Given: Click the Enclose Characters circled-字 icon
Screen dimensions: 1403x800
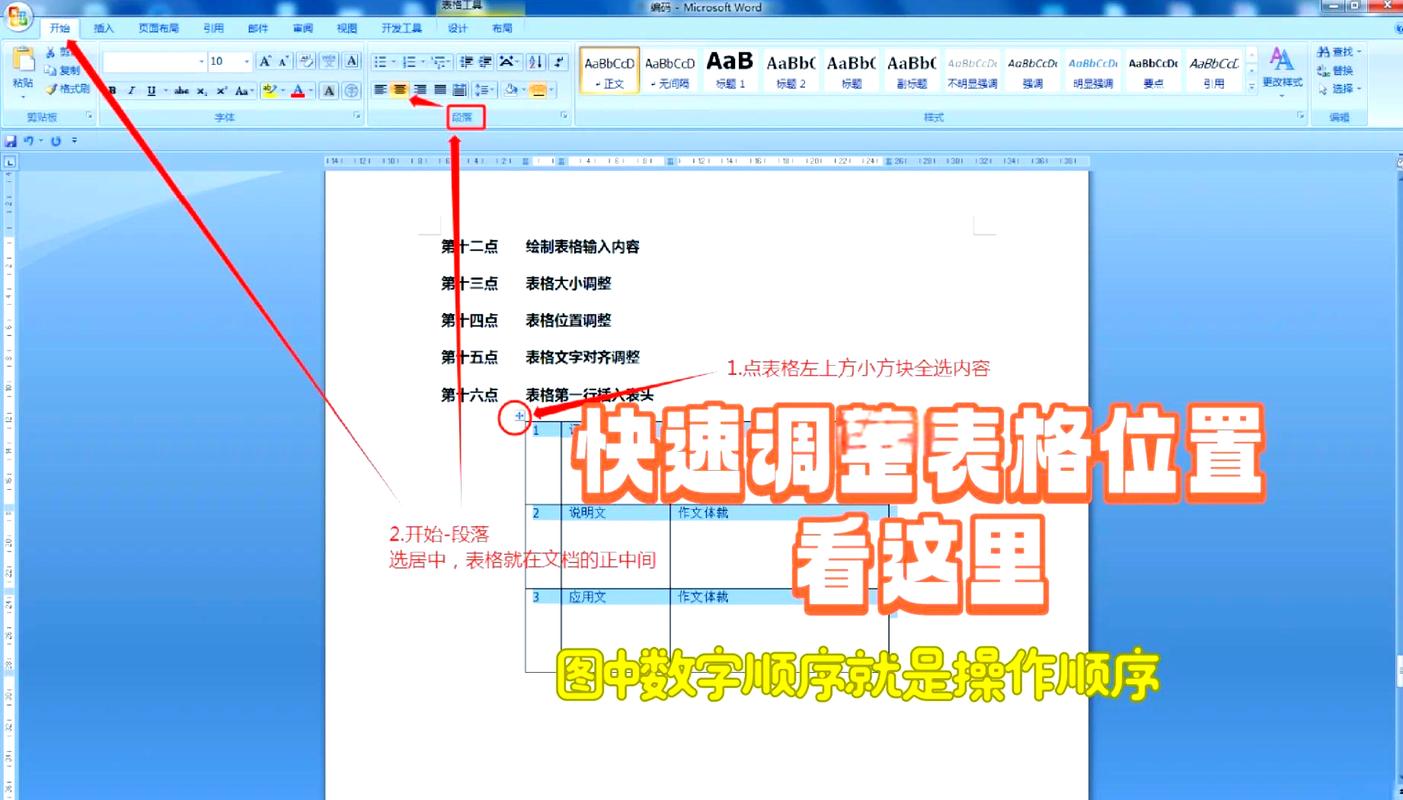Looking at the screenshot, I should click(x=351, y=91).
